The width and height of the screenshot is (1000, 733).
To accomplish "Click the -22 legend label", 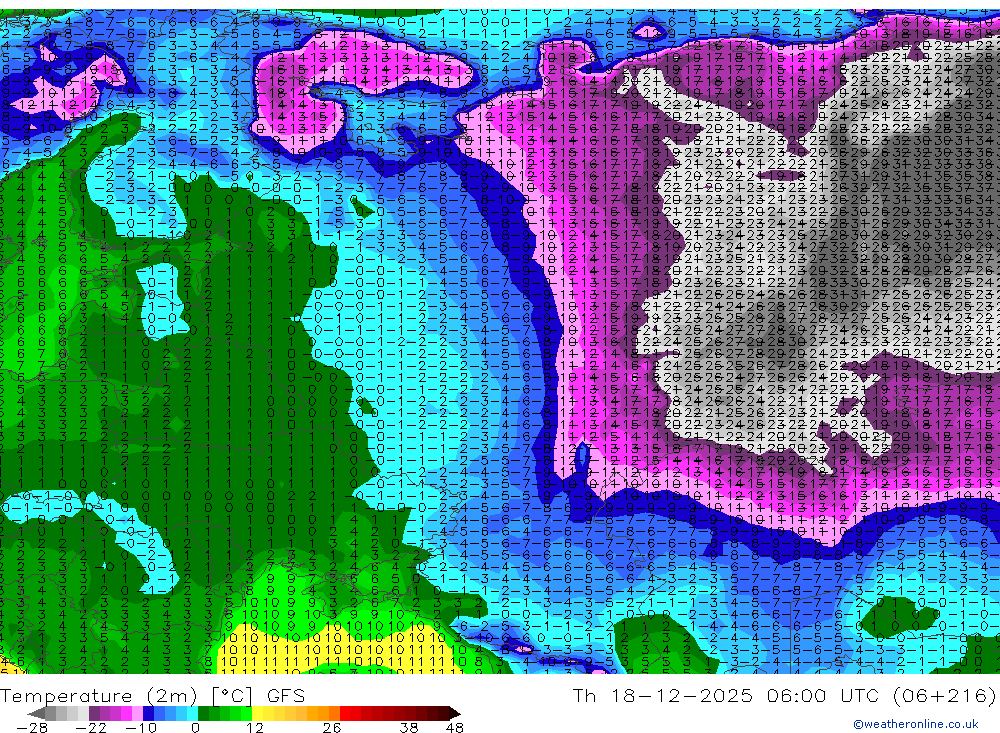I will point(91,727).
